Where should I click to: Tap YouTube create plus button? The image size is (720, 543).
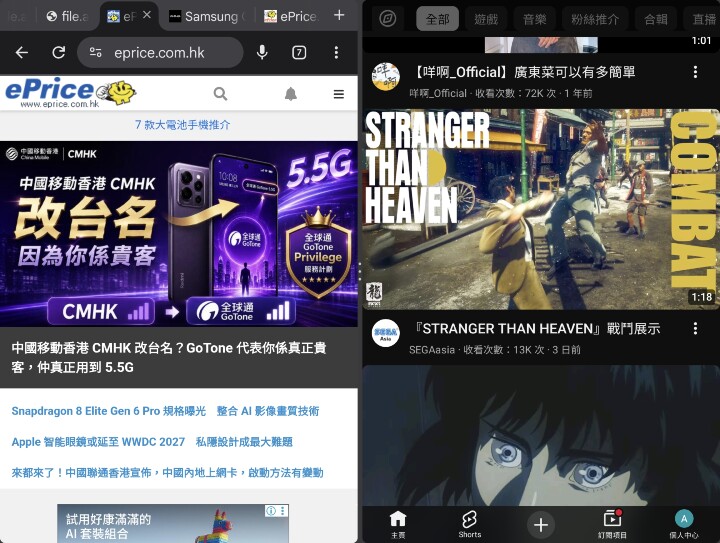(541, 525)
